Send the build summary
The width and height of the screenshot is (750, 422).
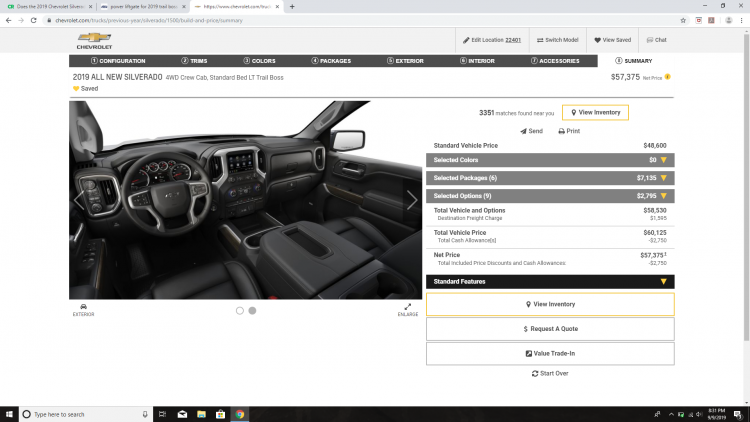pos(531,131)
